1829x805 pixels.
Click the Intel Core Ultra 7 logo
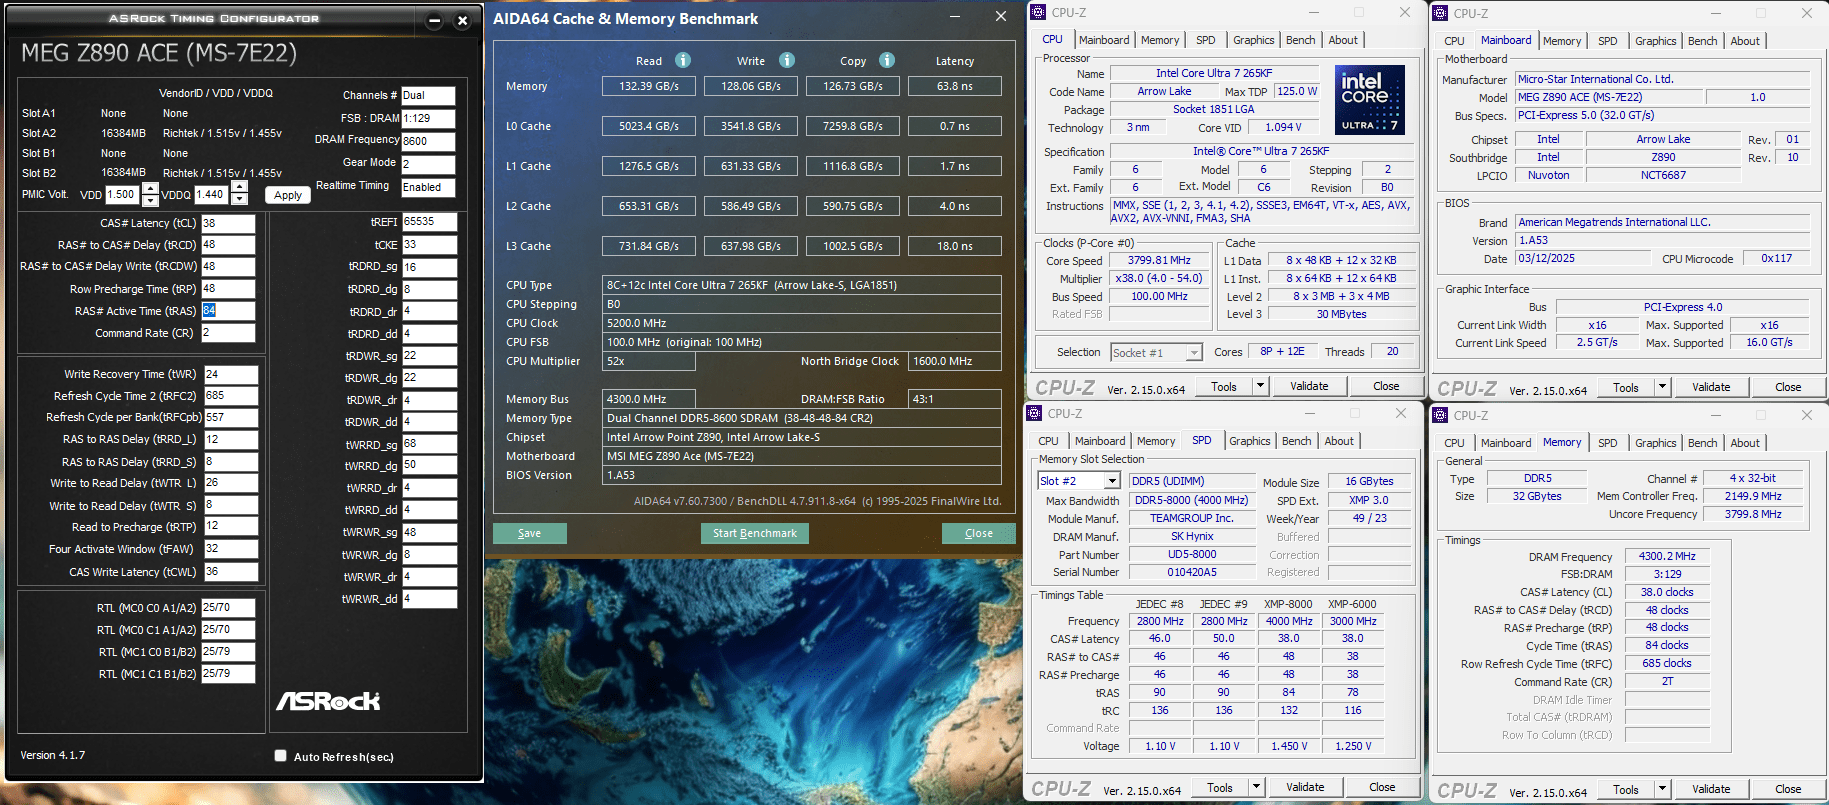tap(1370, 100)
